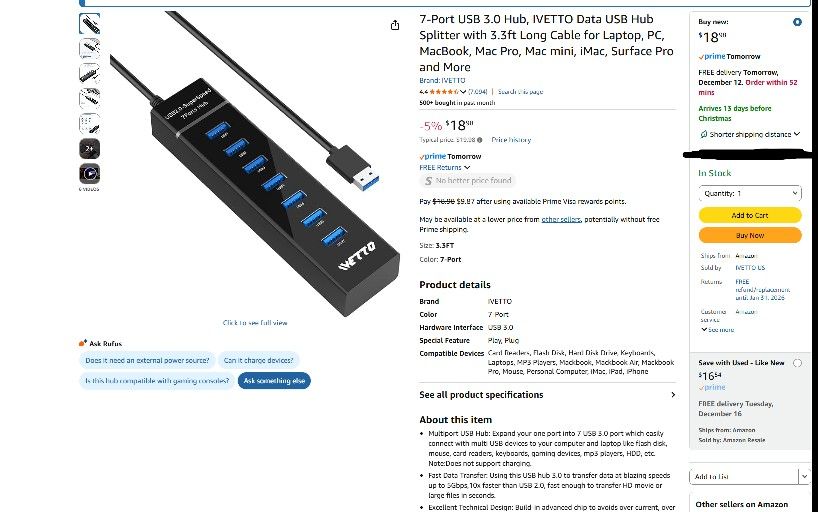
Task: Click the typical price info icon
Action: pos(479,140)
